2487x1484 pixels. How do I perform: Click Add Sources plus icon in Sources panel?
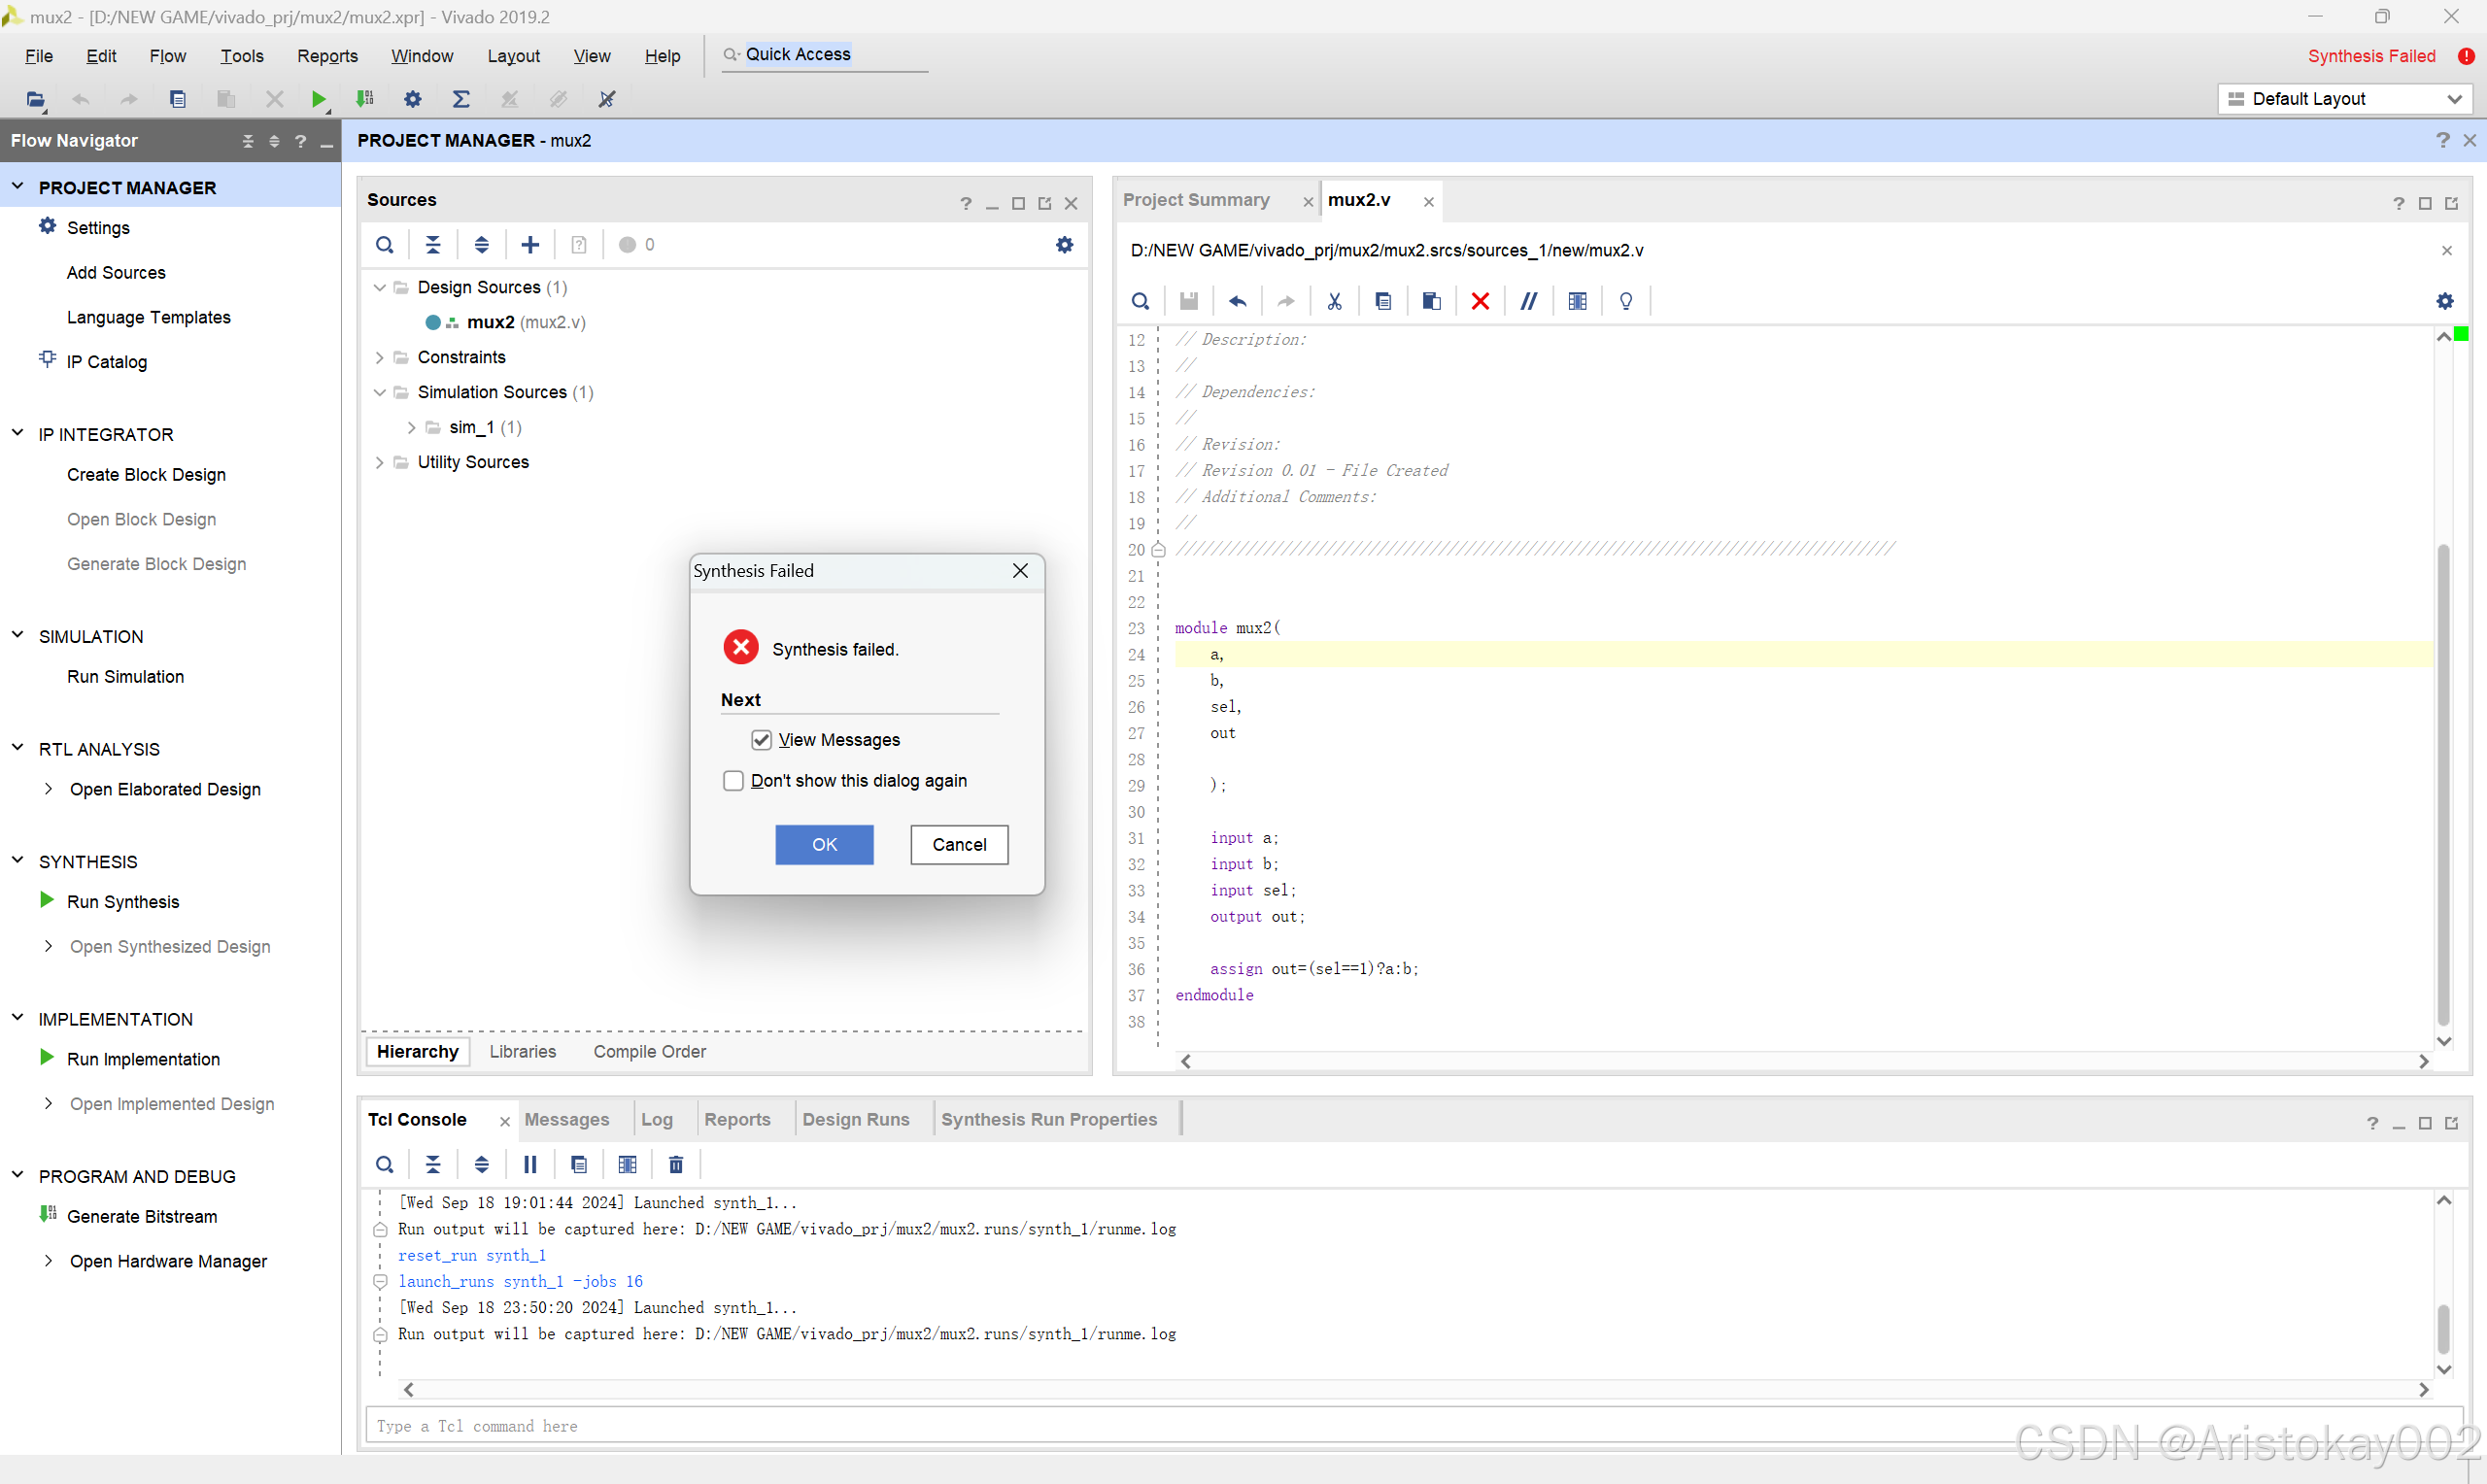pyautogui.click(x=530, y=245)
